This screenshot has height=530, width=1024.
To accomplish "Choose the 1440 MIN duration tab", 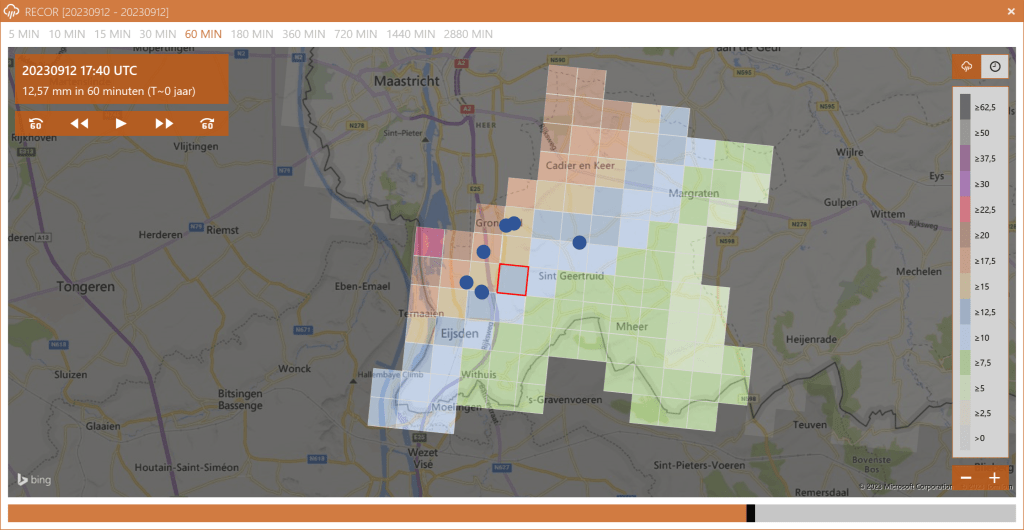I will coord(411,33).
